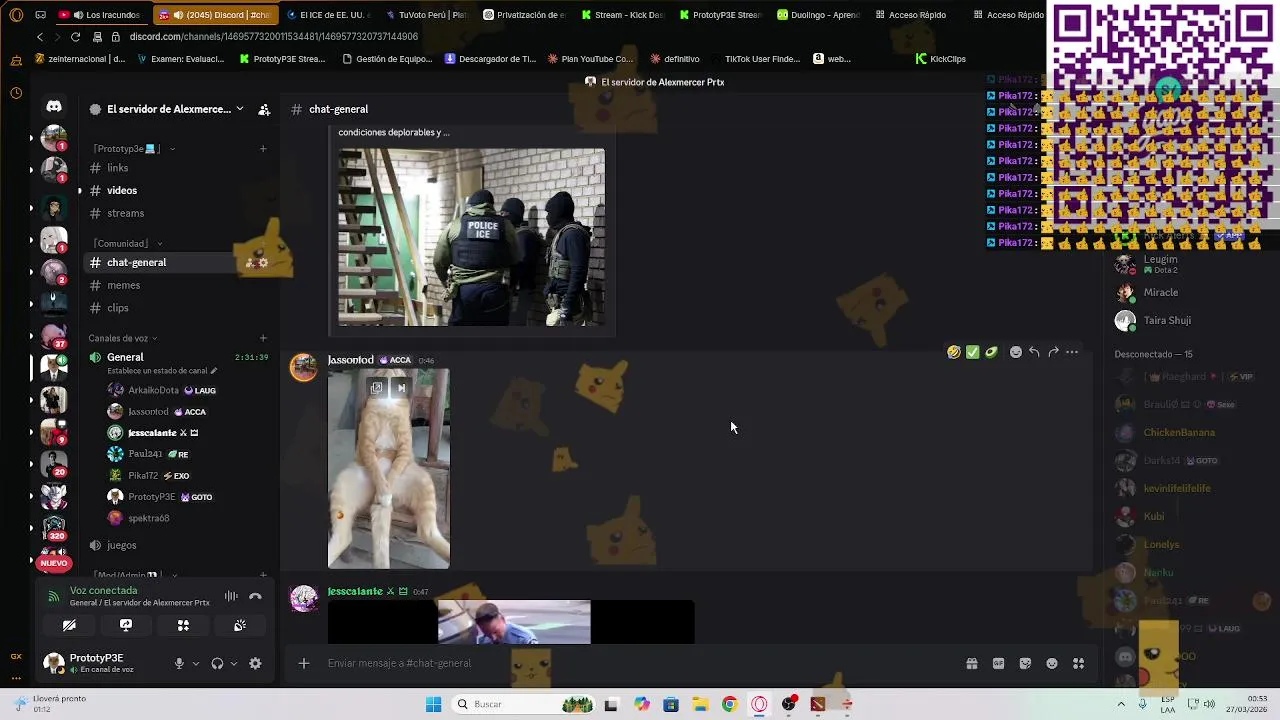Open the soundboard in the voice panel
The width and height of the screenshot is (1280, 720).
240,625
